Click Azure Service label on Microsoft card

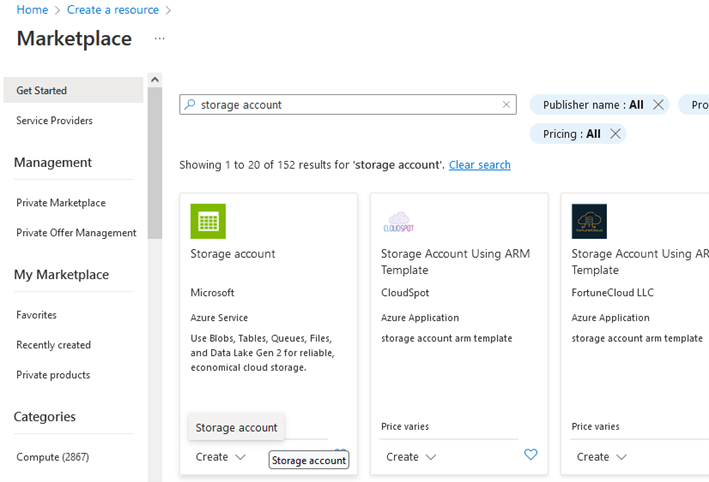[x=219, y=317]
